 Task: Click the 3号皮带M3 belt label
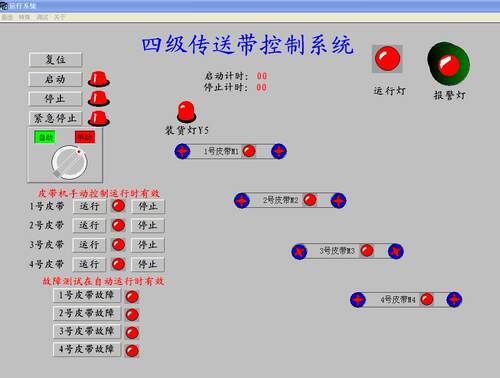tap(337, 251)
